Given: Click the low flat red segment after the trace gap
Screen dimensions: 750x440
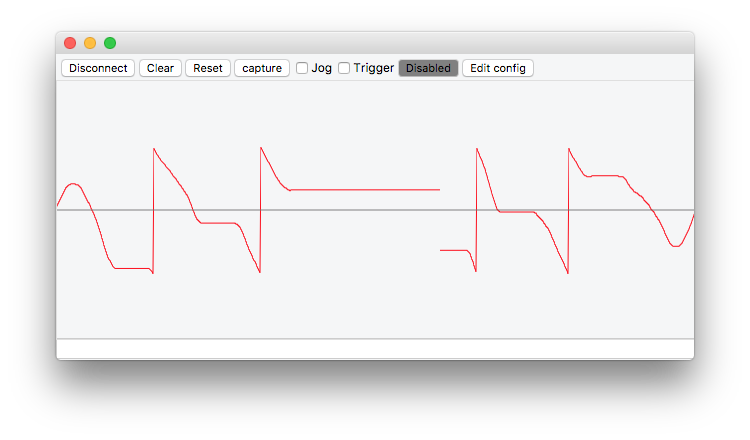Looking at the screenshot, I should tap(455, 250).
